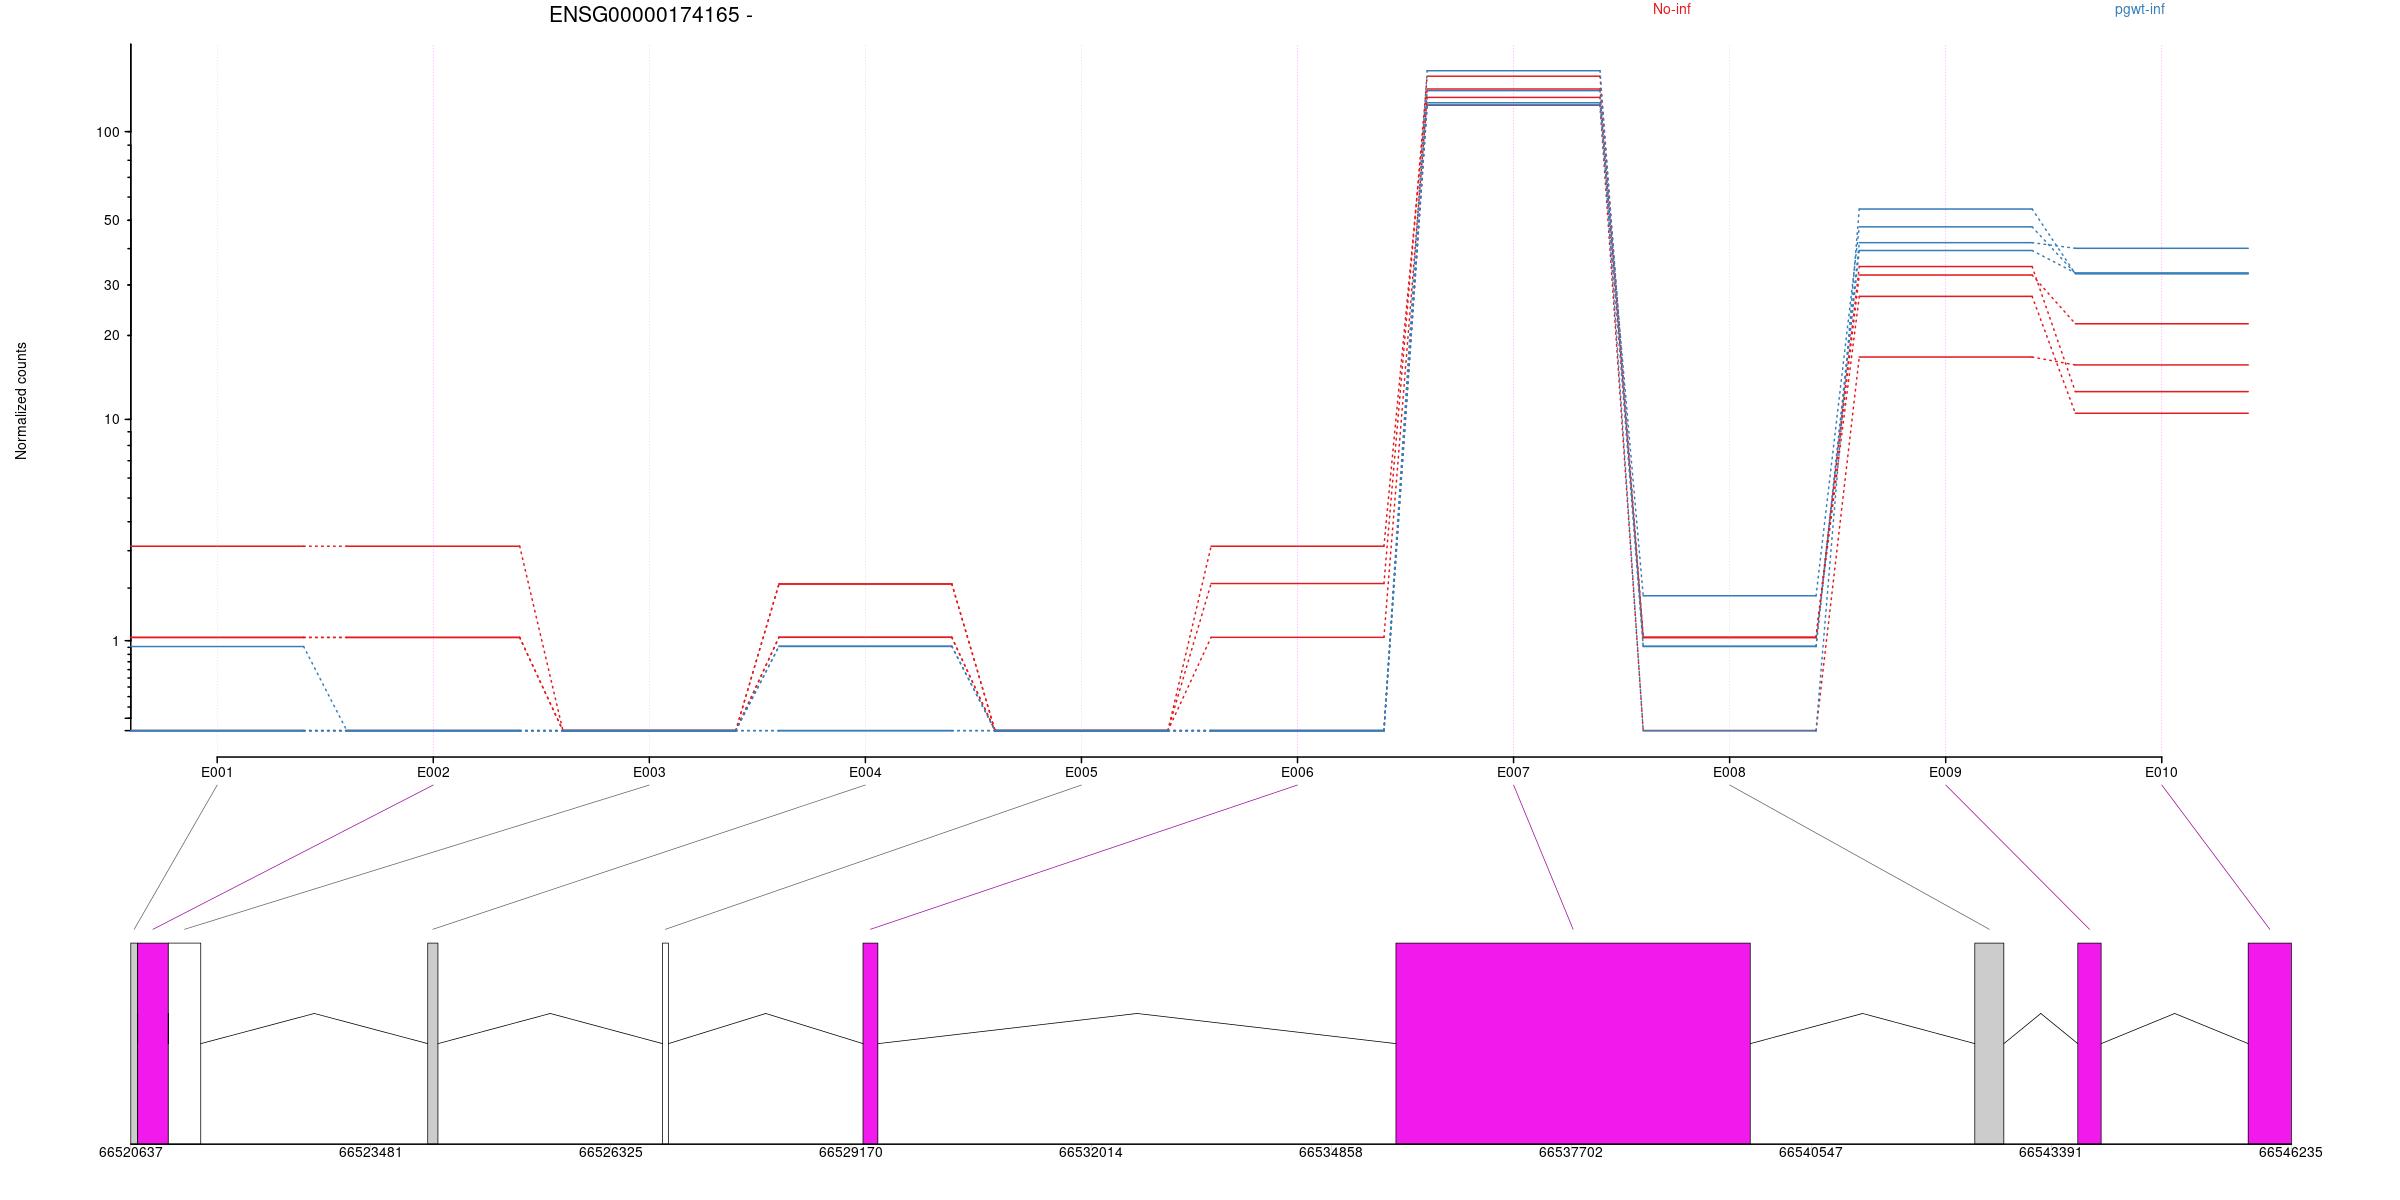2400x1200 pixels.
Task: Select the No-inf legend label
Action: 1671,9
